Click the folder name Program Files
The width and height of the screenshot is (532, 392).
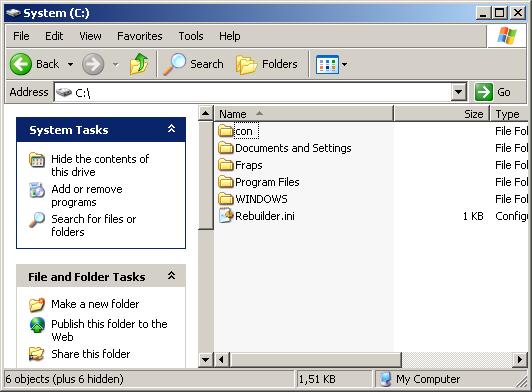click(x=267, y=182)
